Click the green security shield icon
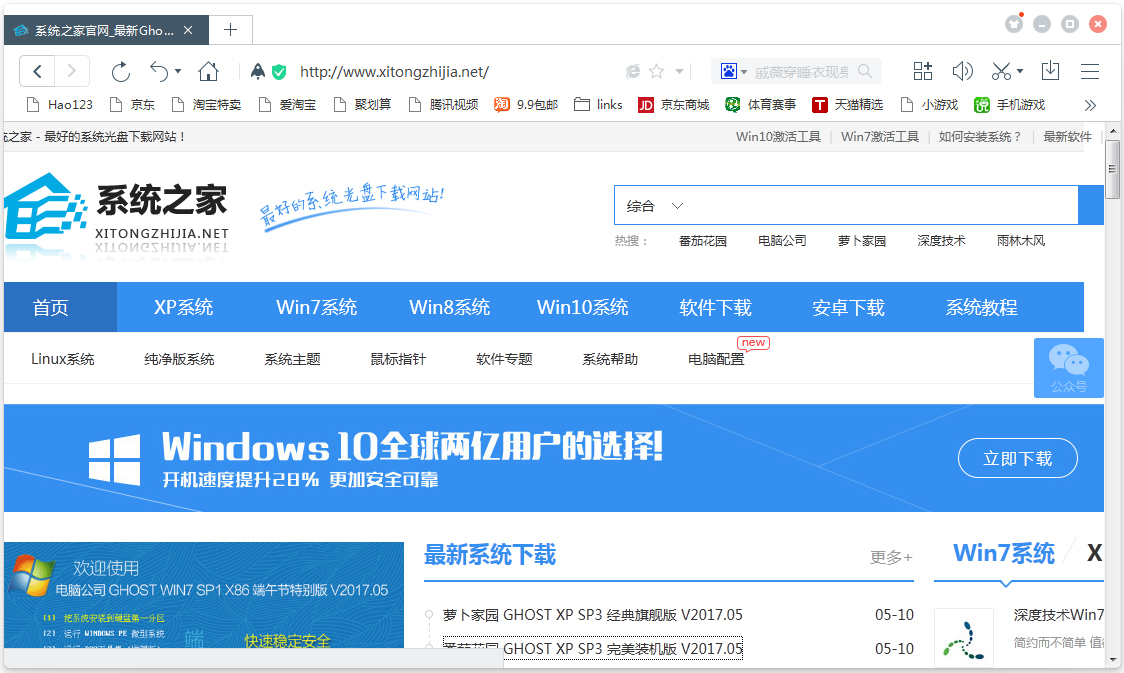 coord(280,72)
